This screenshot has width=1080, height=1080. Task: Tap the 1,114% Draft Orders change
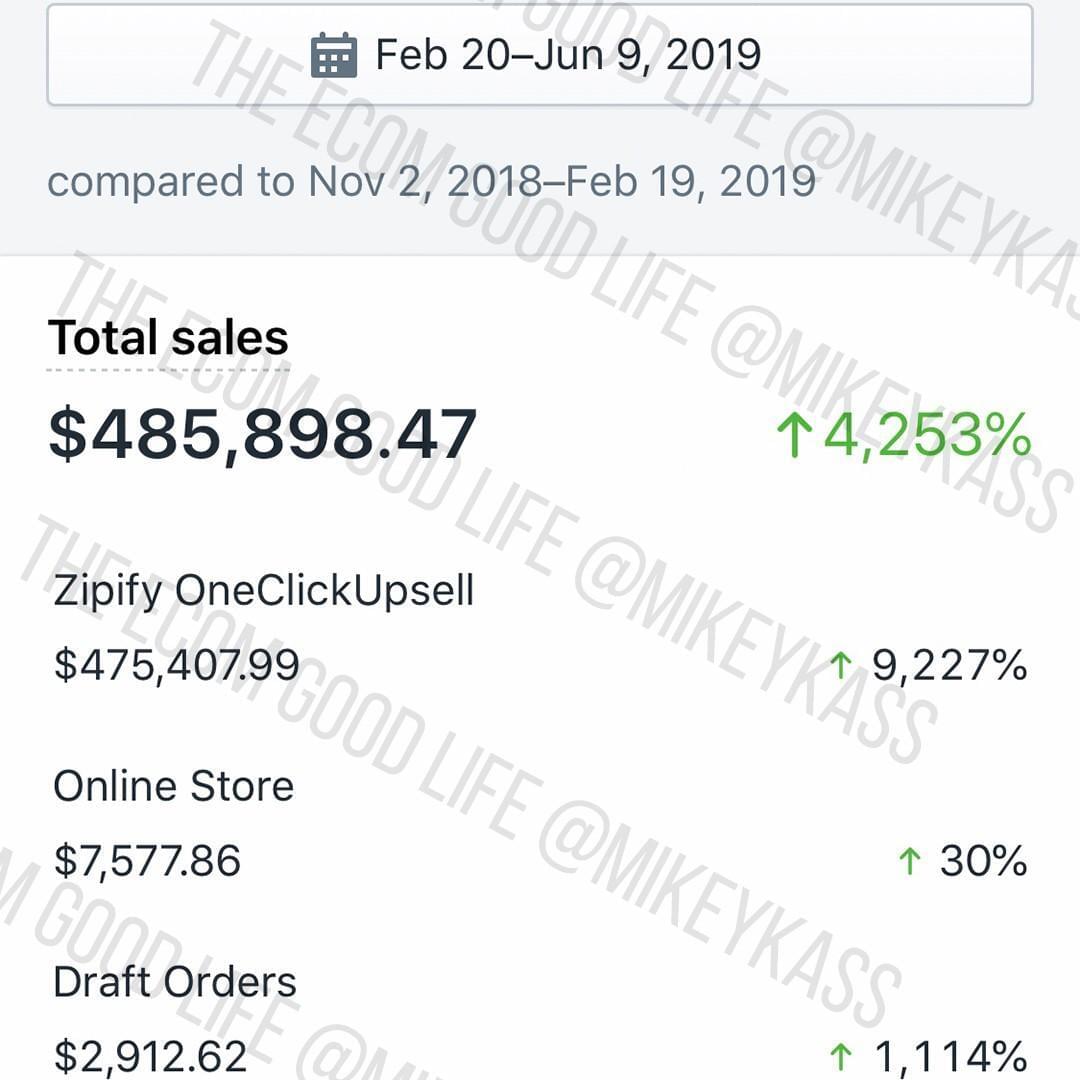pyautogui.click(x=951, y=1057)
